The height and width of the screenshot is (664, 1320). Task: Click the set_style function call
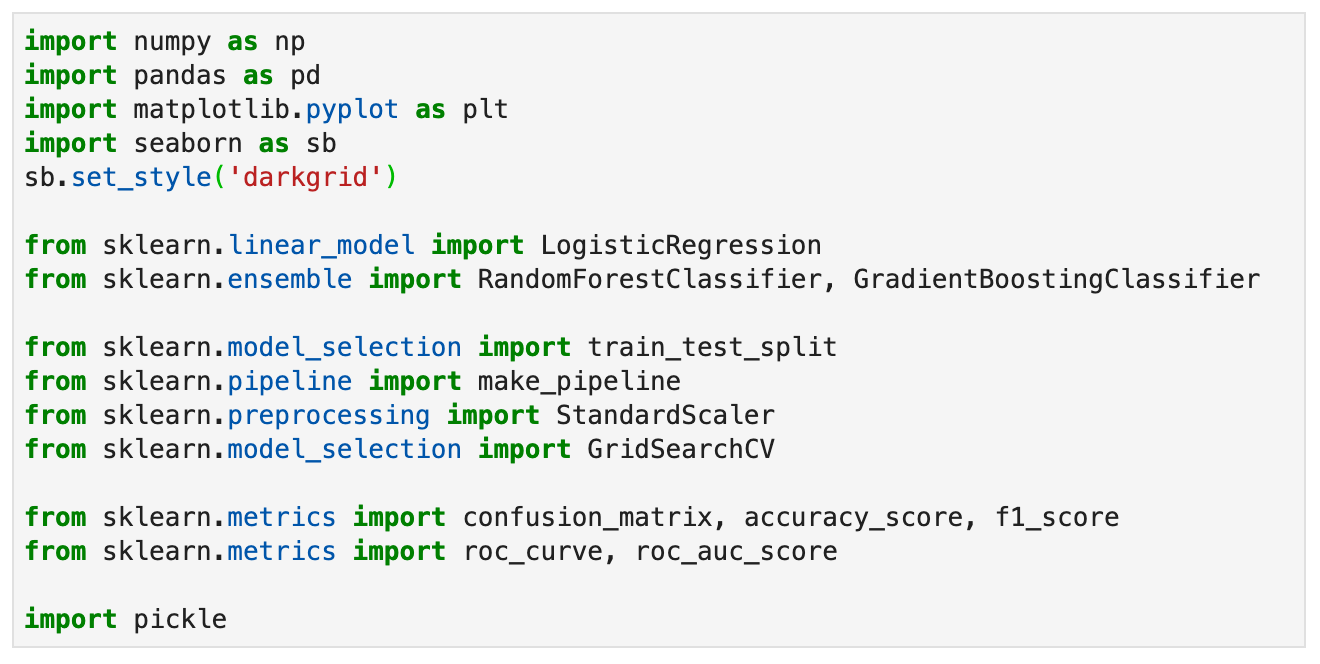tap(126, 177)
